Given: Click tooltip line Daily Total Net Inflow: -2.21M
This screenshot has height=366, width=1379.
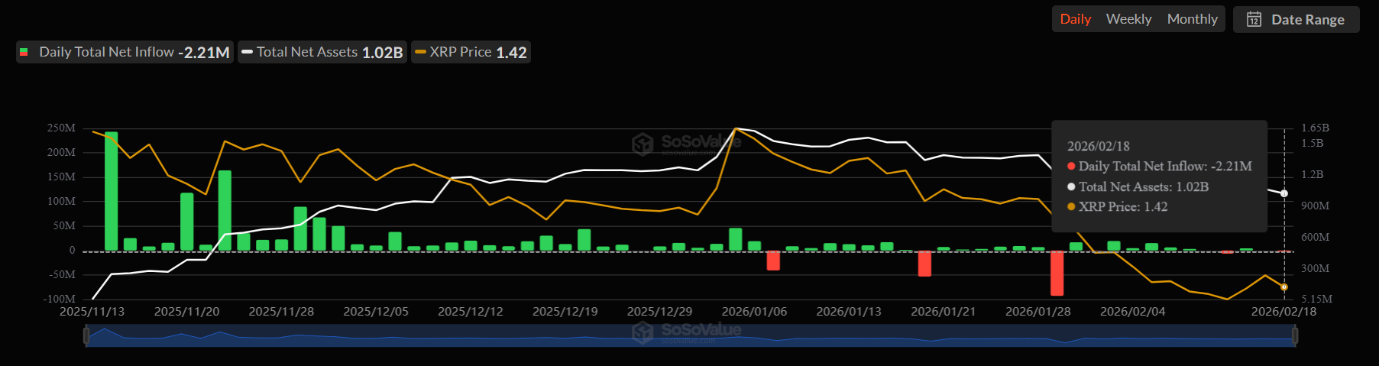Looking at the screenshot, I should point(1159,166).
